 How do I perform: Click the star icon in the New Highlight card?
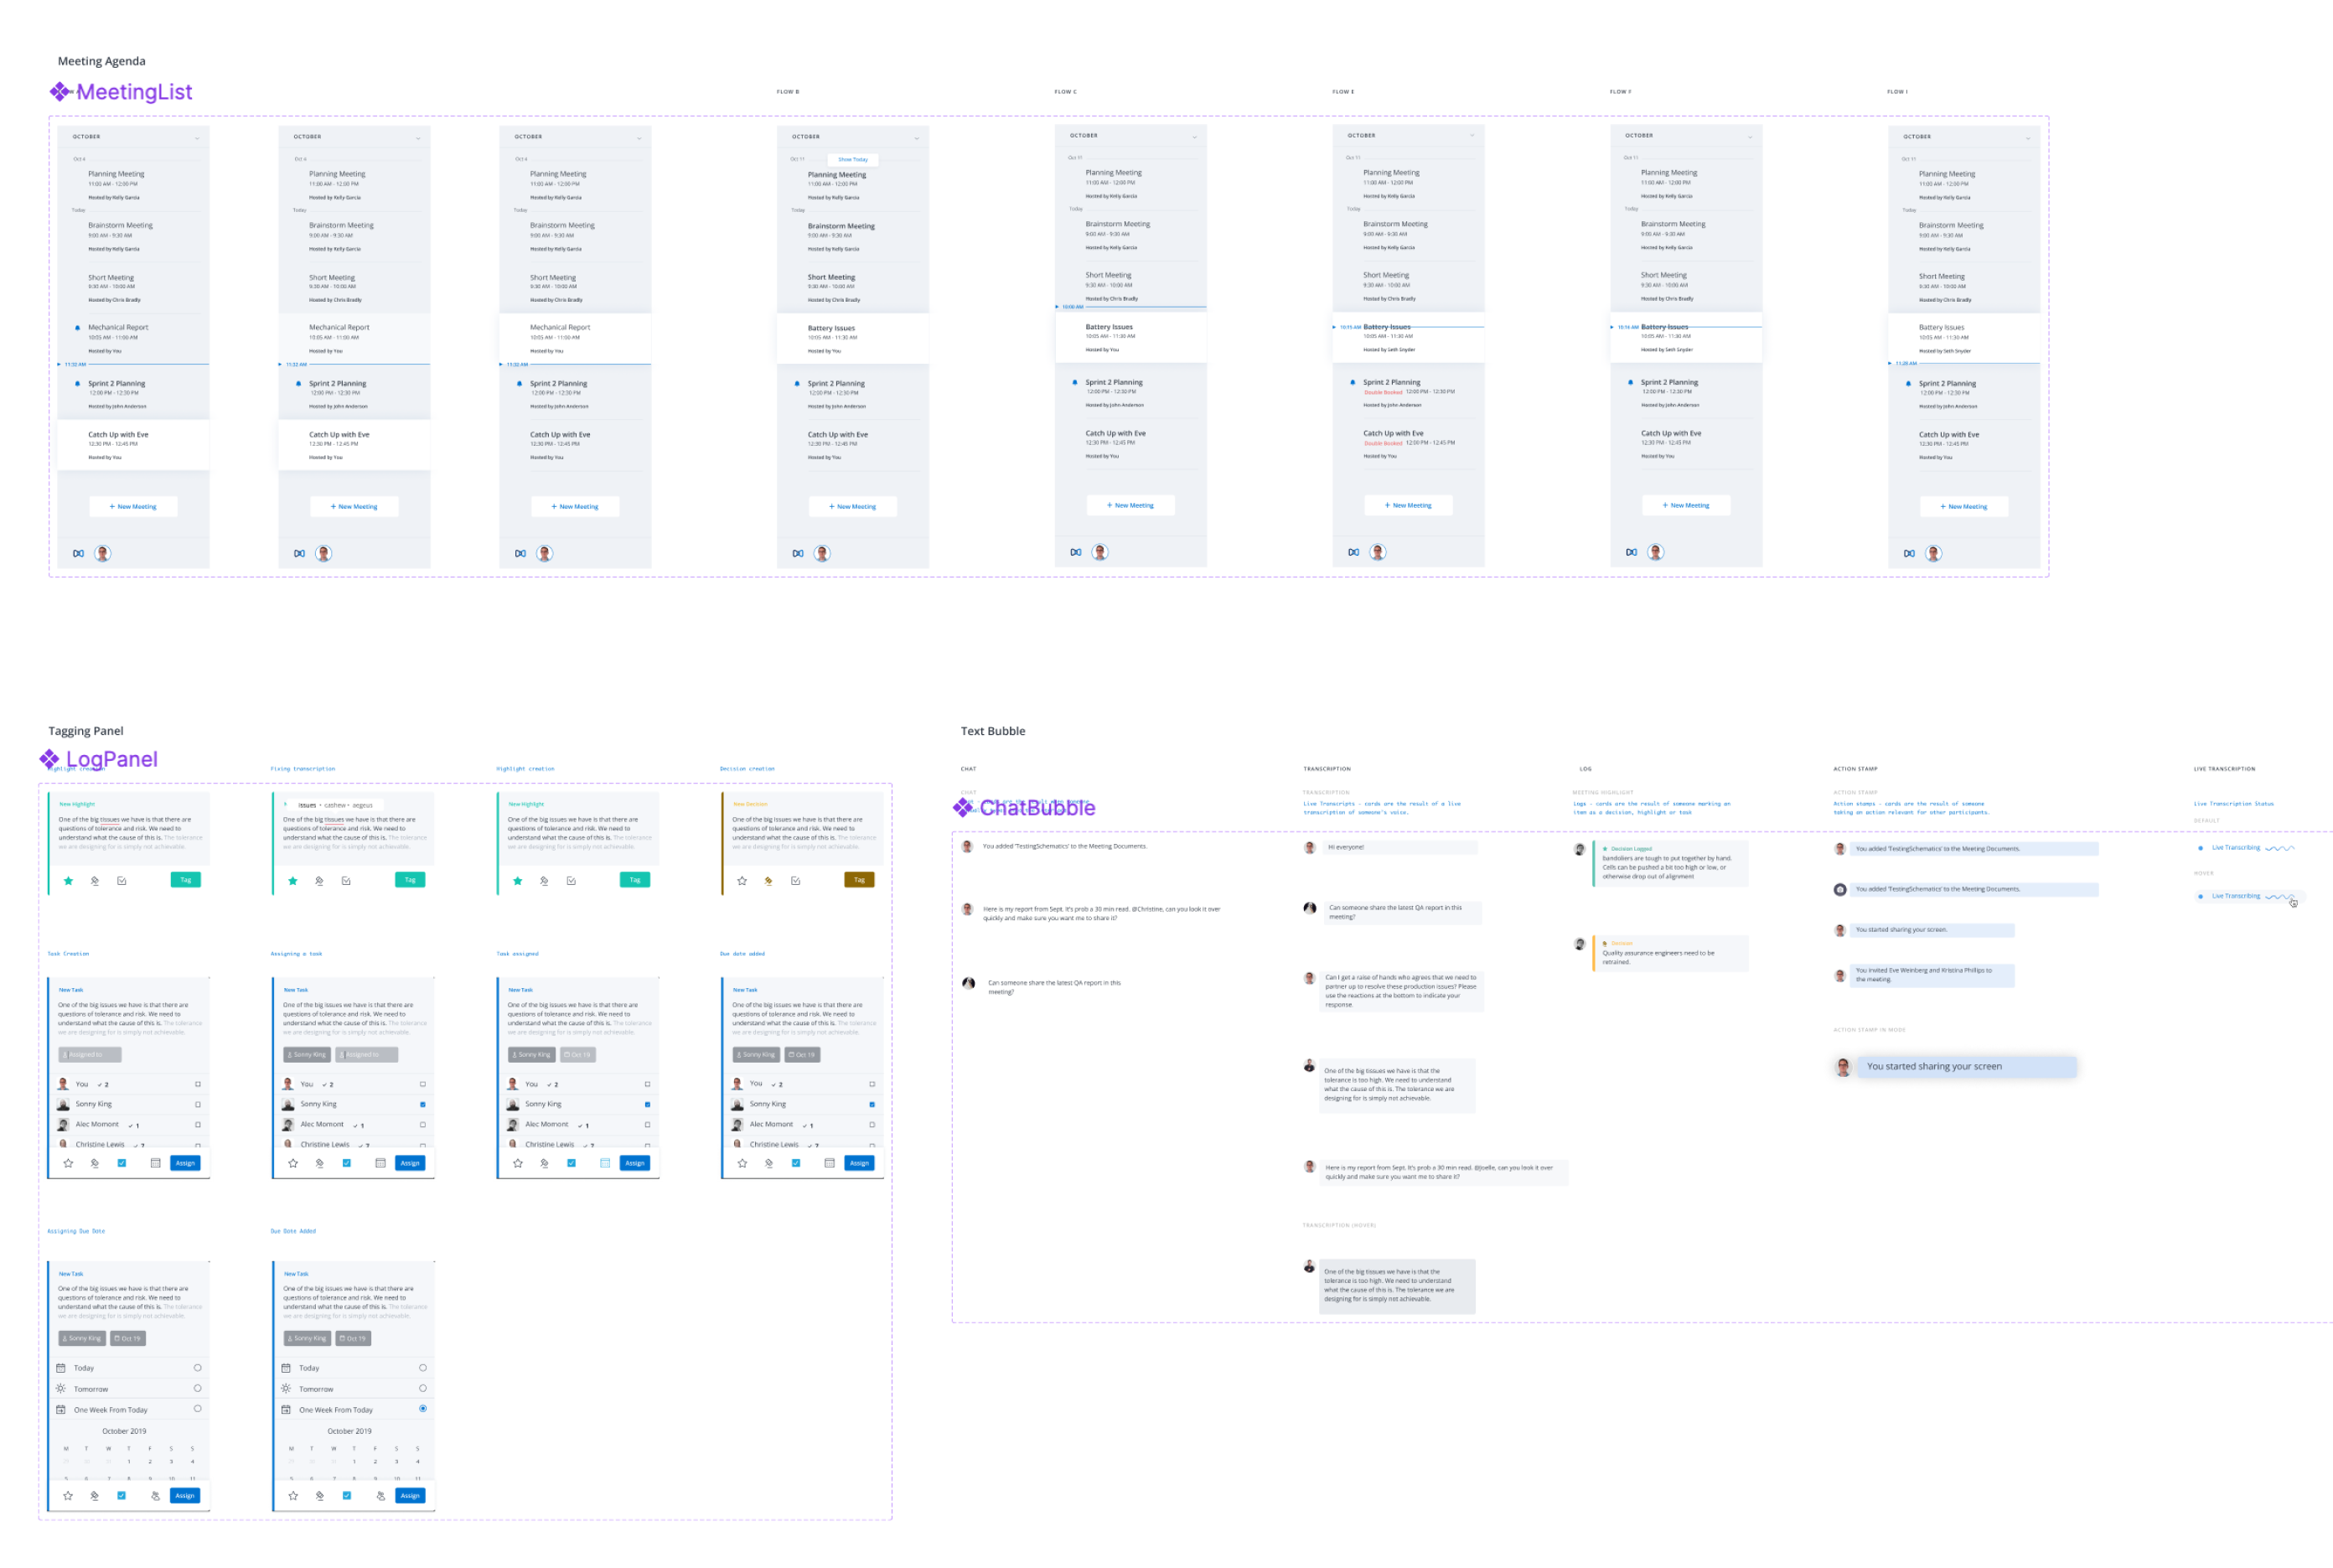click(x=68, y=879)
